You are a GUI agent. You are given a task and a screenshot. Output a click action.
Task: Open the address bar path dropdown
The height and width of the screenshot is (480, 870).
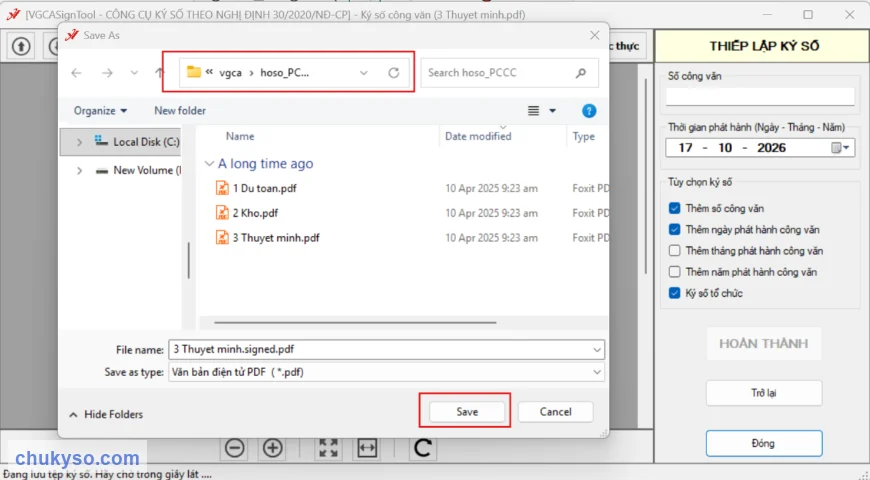363,73
